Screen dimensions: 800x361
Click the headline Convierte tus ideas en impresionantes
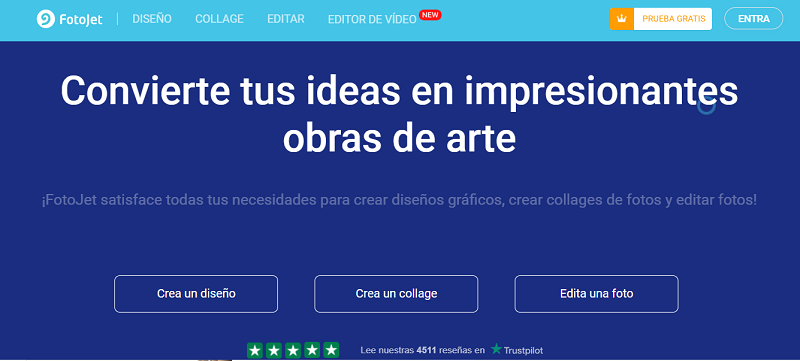pyautogui.click(x=399, y=91)
